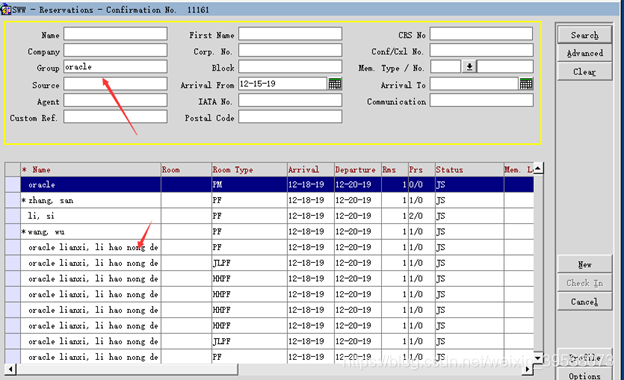Sort by the Status column header
Image resolution: width=624 pixels, height=380 pixels.
469,170
